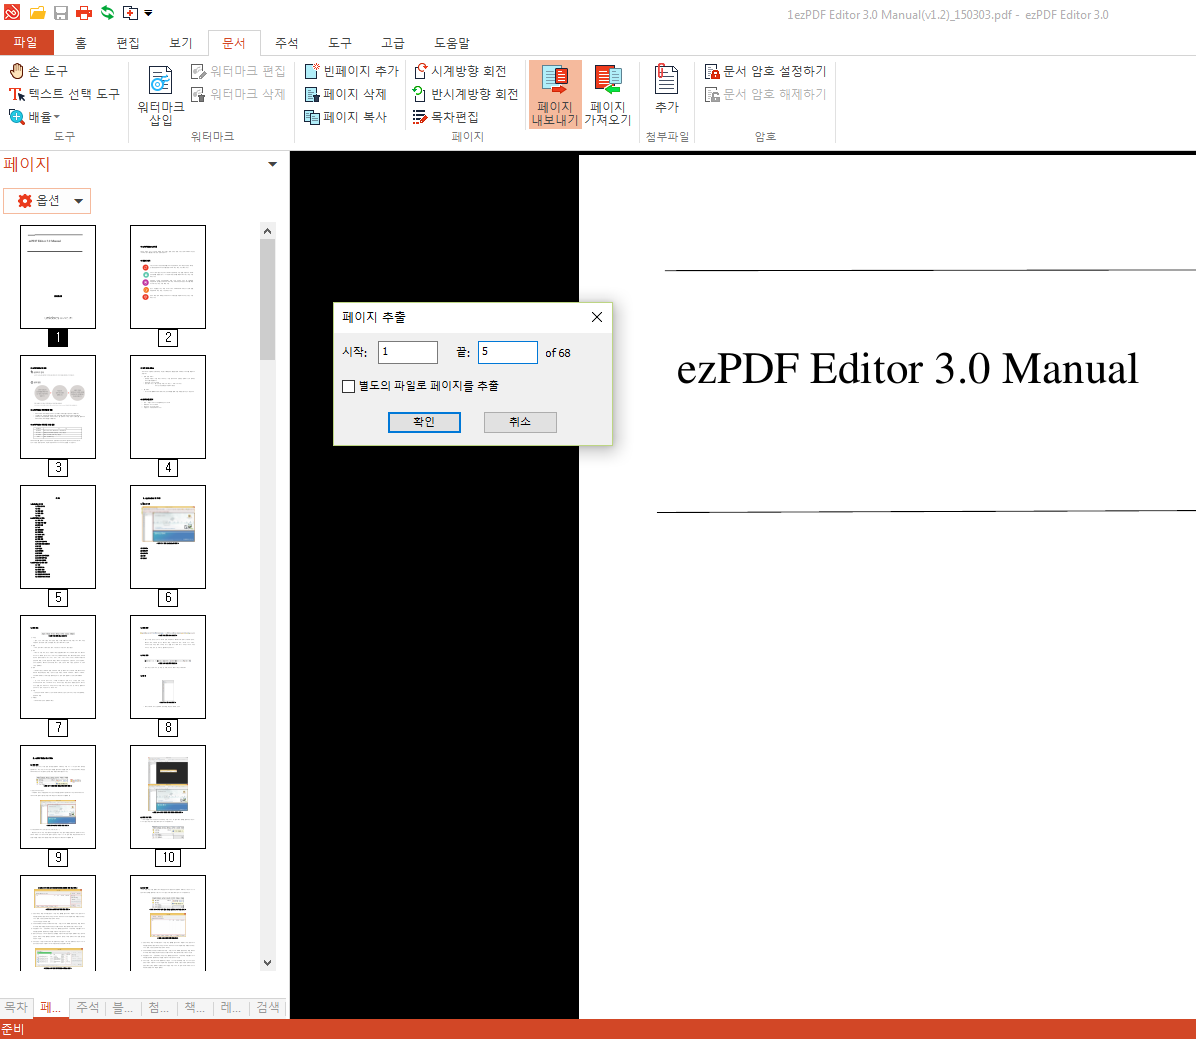Switch to the 보기 tab

pyautogui.click(x=181, y=43)
